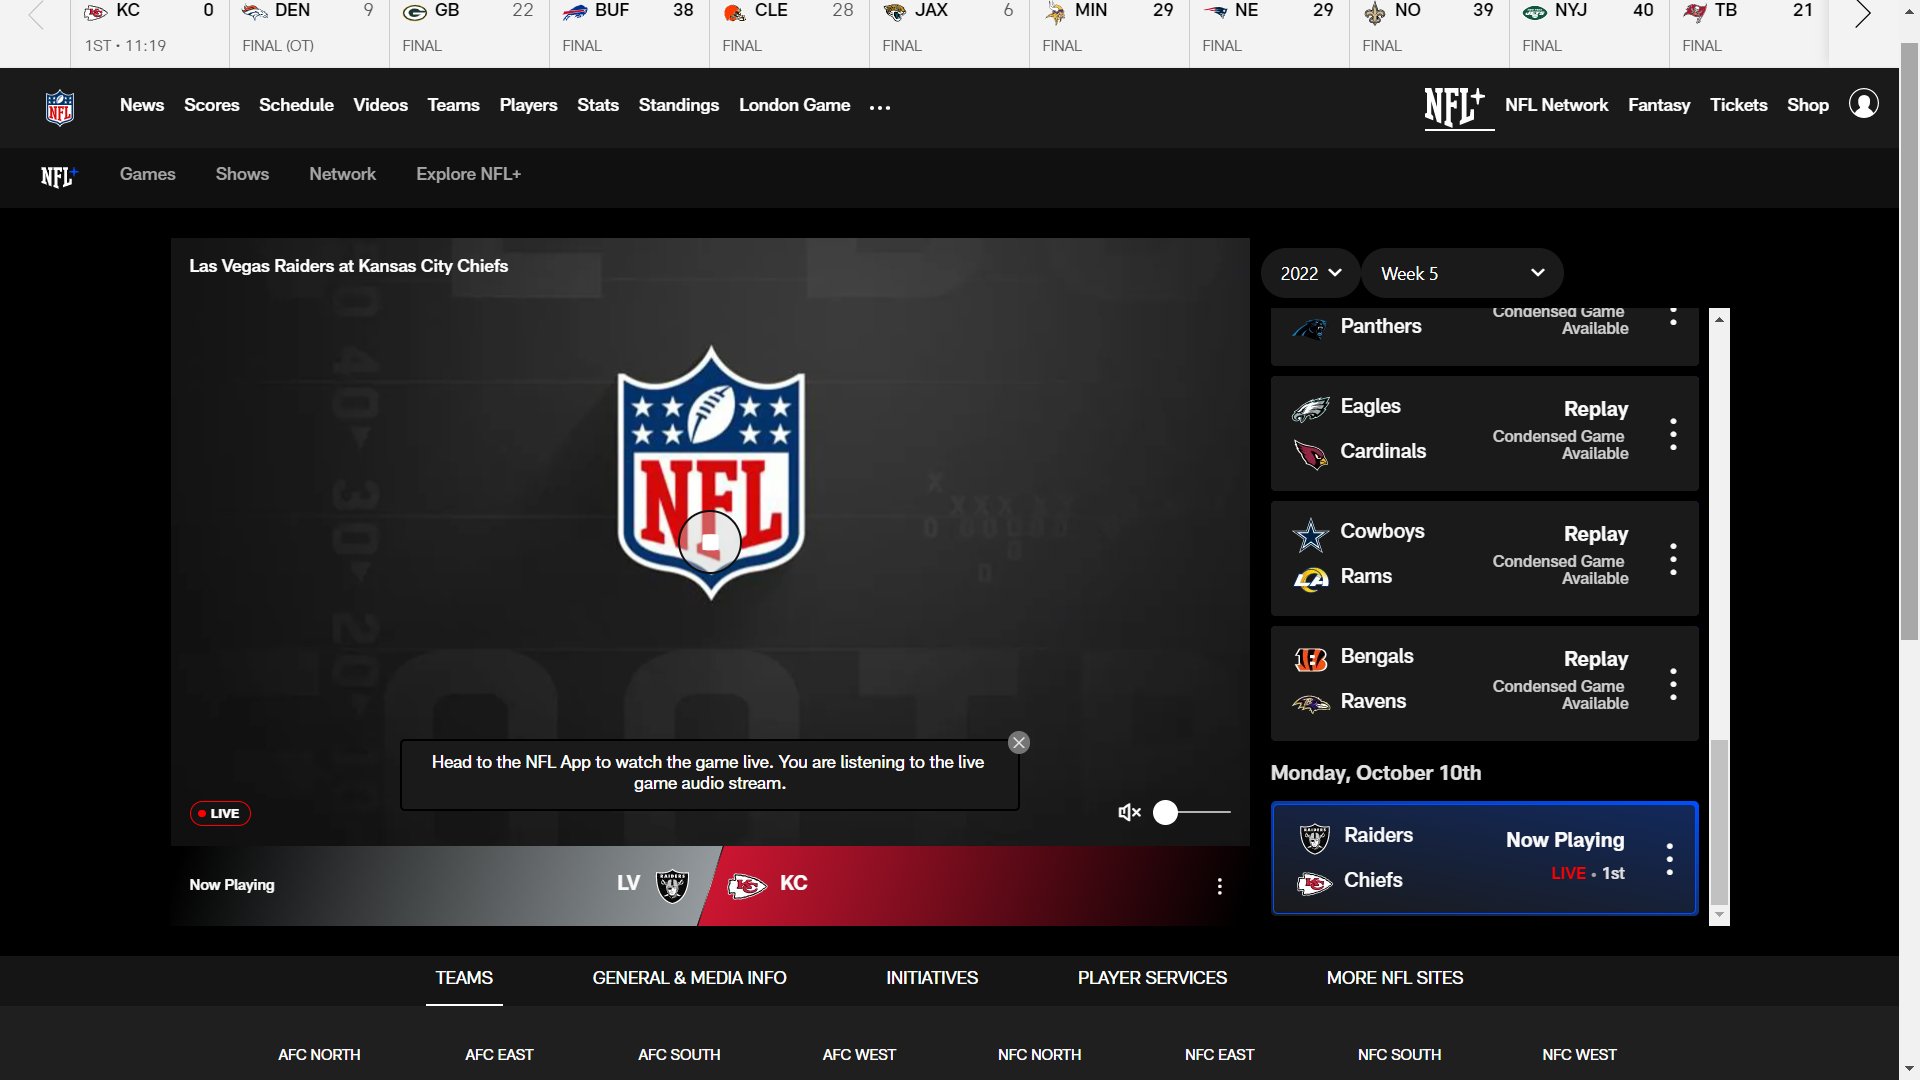This screenshot has width=1920, height=1080.
Task: Open the three-dot menu in the player bar
Action: coord(1219,886)
